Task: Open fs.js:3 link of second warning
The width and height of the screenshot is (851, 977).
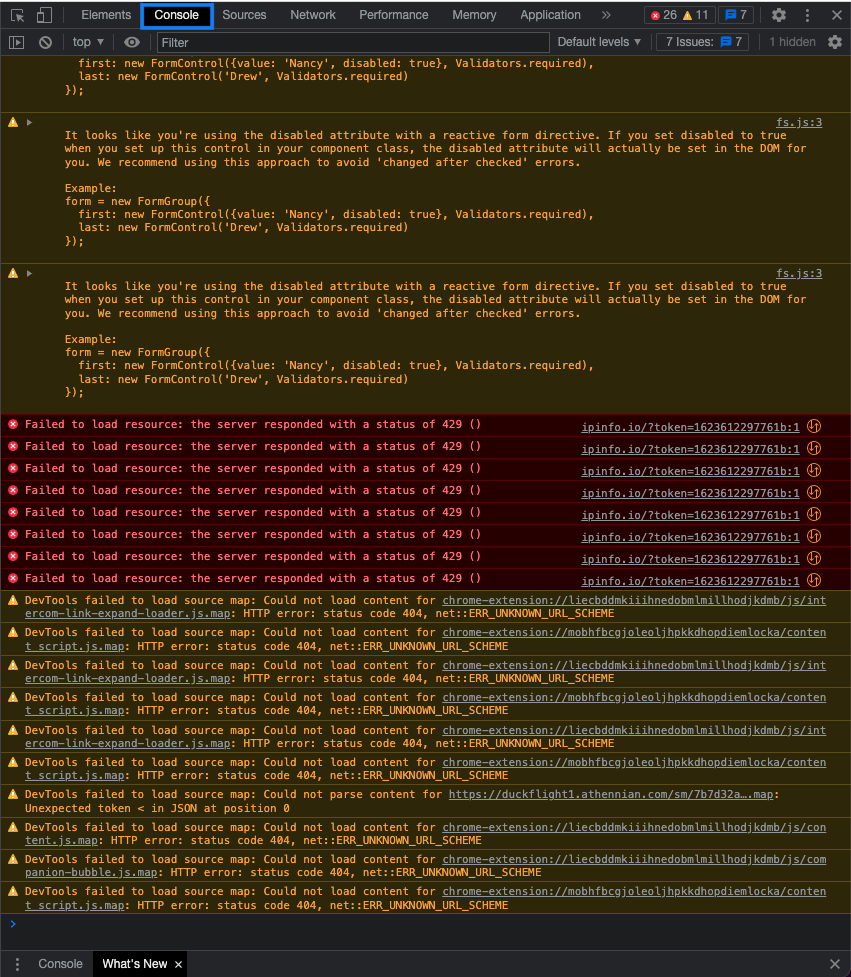Action: coord(799,274)
